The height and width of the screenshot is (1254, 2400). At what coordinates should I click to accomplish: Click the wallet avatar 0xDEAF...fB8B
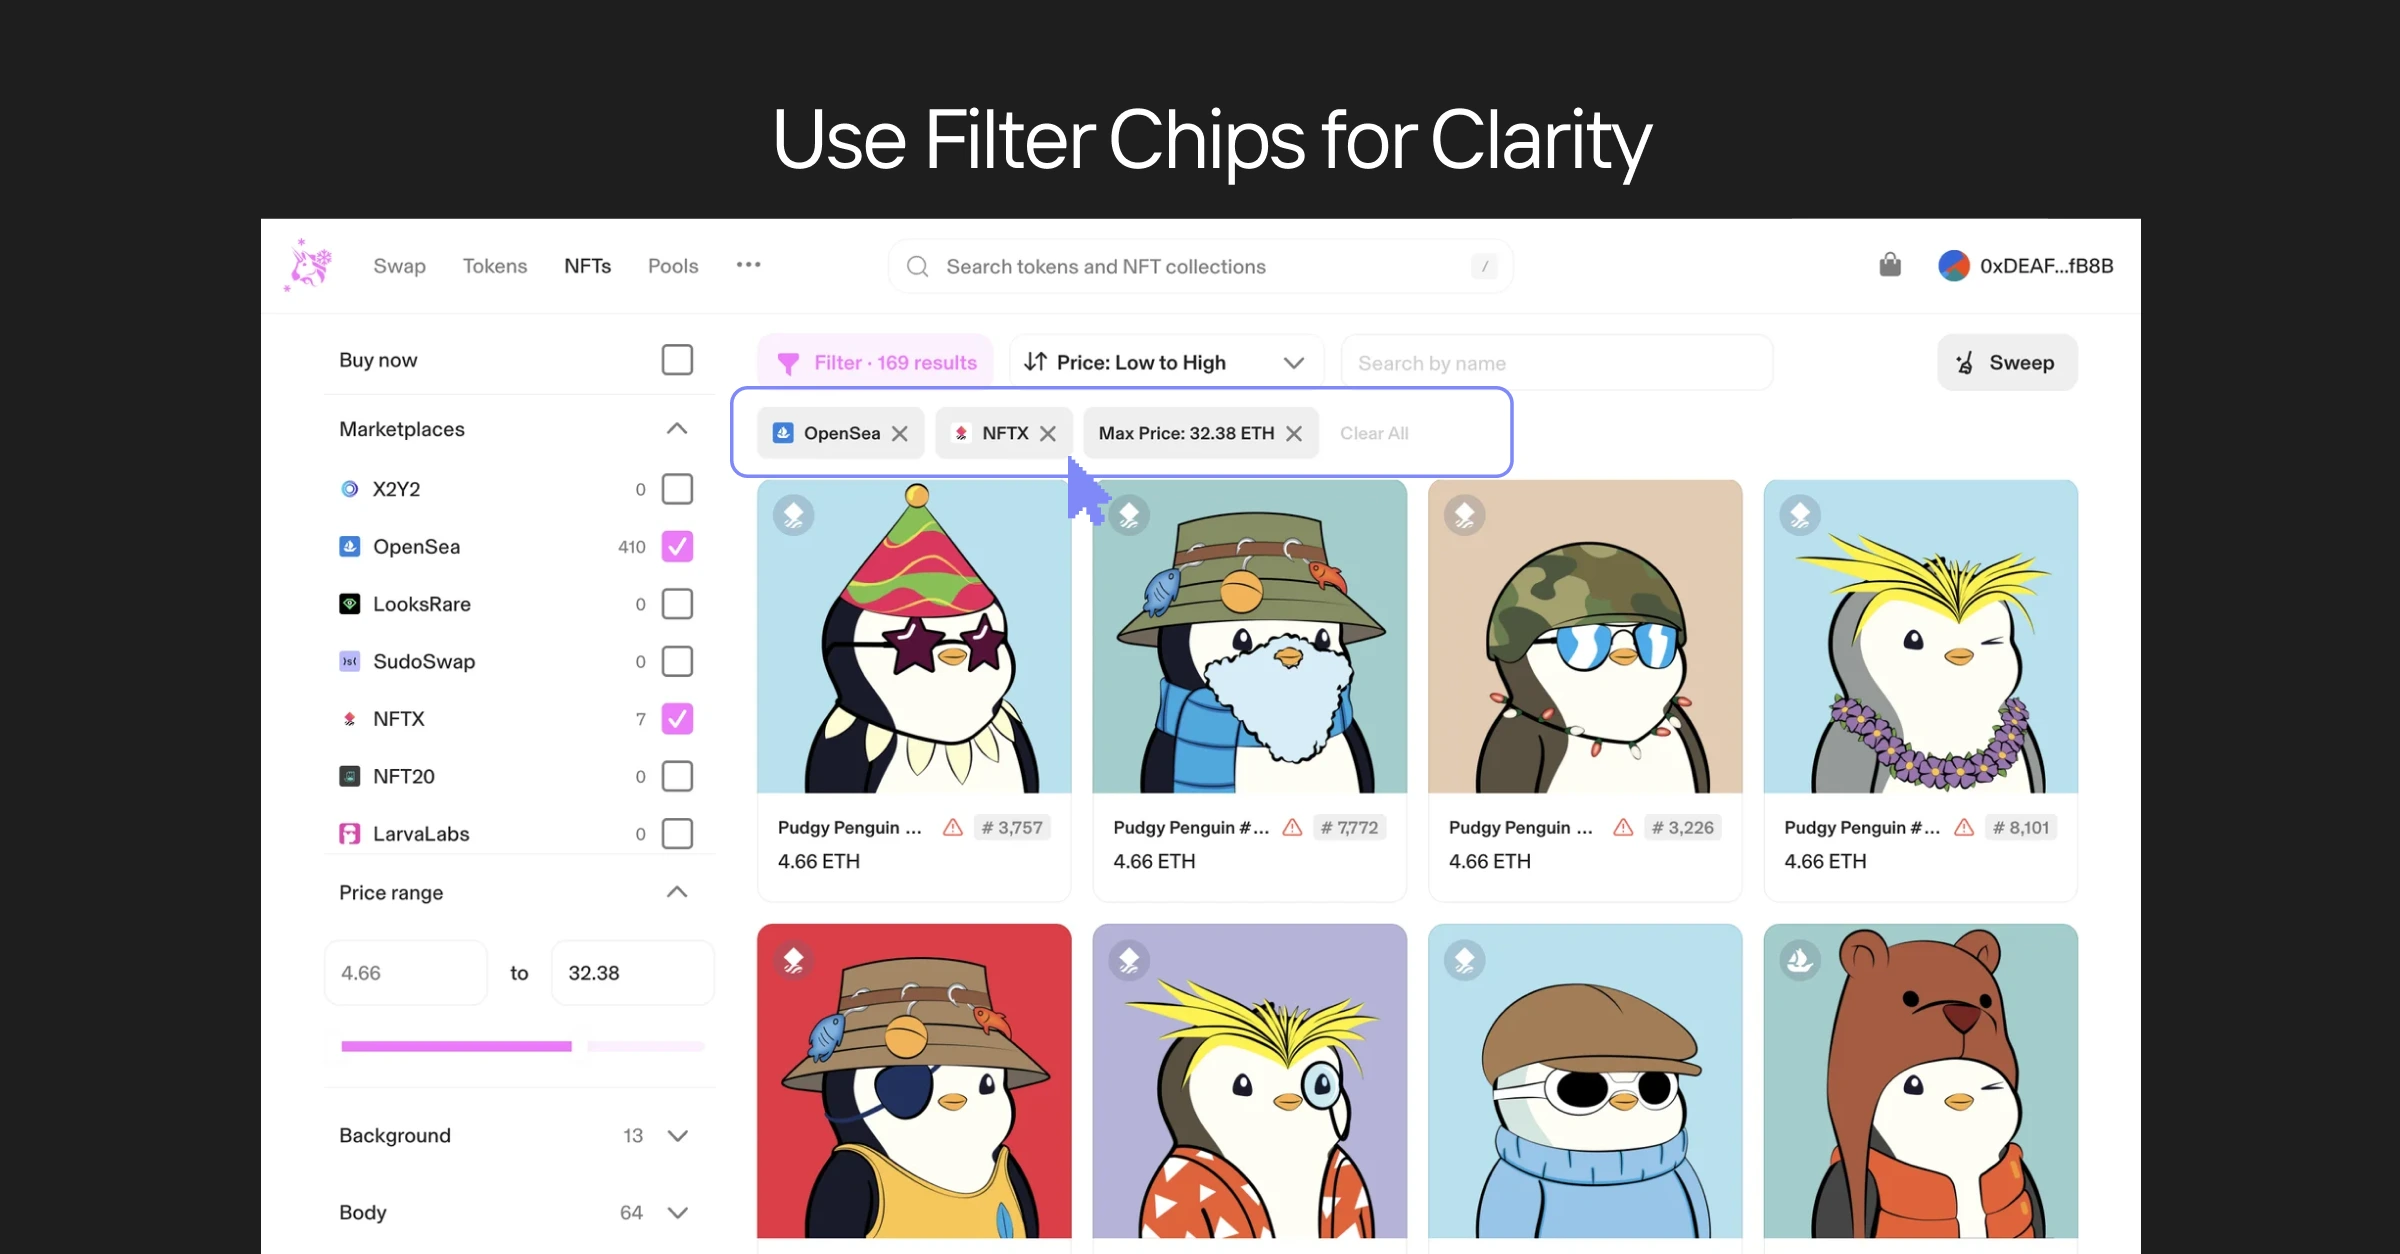tap(2026, 265)
